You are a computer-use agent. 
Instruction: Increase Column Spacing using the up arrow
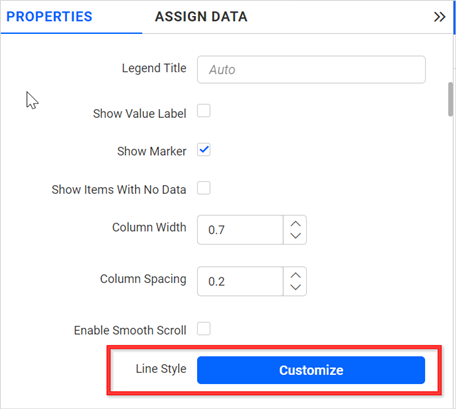[x=295, y=275]
